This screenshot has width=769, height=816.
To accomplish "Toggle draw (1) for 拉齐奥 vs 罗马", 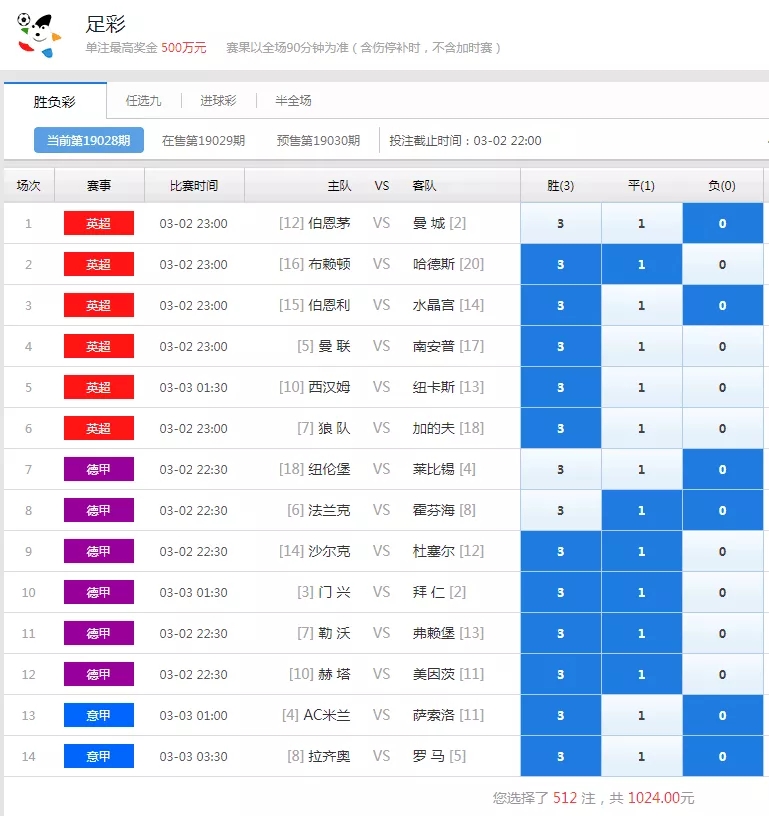I will pyautogui.click(x=642, y=757).
